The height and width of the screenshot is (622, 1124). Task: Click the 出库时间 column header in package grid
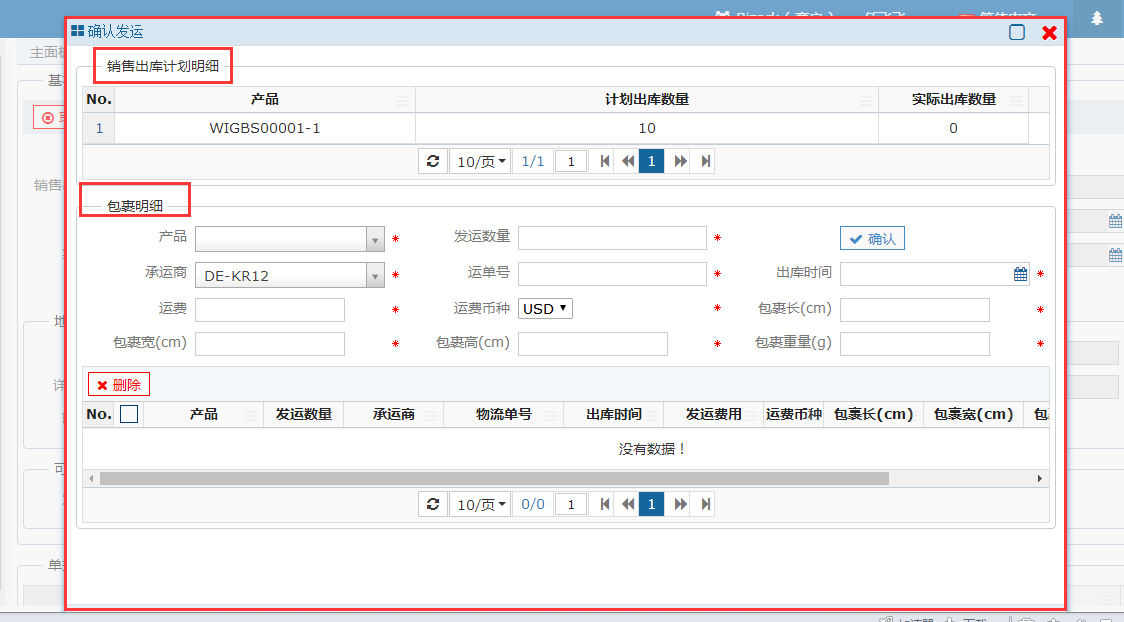614,414
